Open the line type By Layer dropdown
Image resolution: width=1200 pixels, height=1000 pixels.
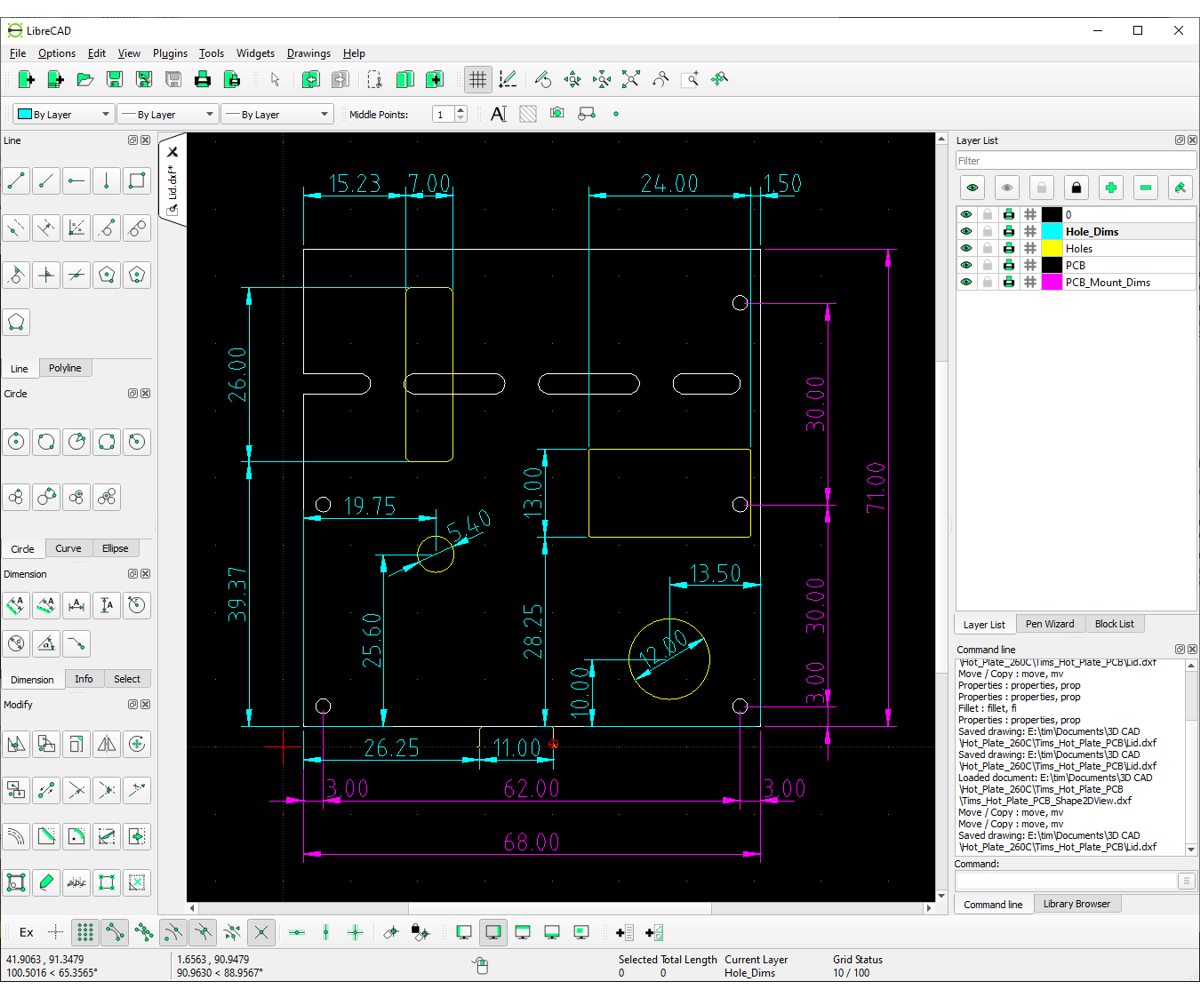277,114
